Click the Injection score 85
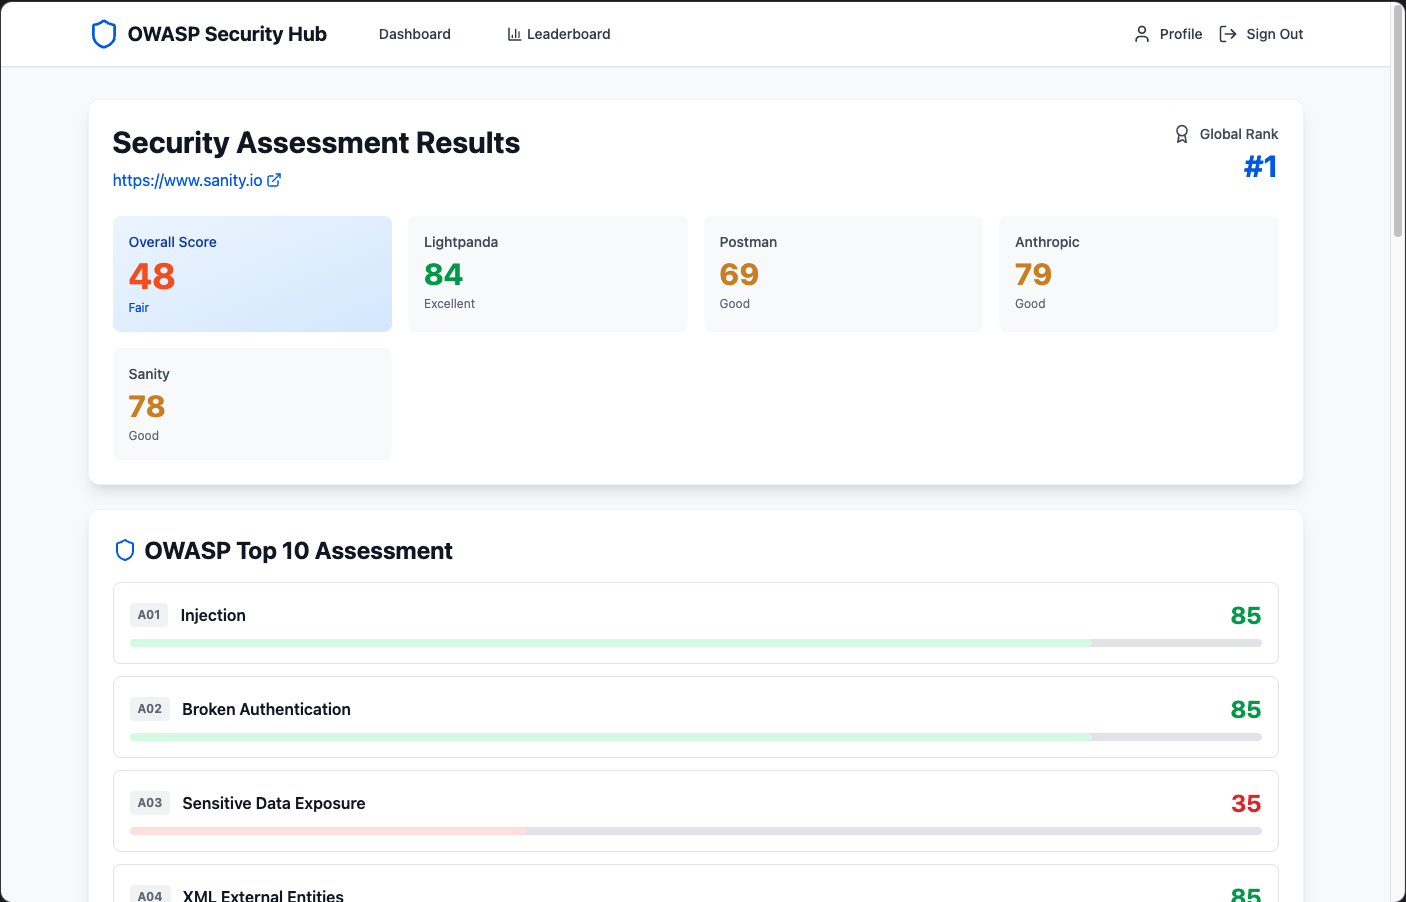The width and height of the screenshot is (1406, 902). click(x=1246, y=615)
